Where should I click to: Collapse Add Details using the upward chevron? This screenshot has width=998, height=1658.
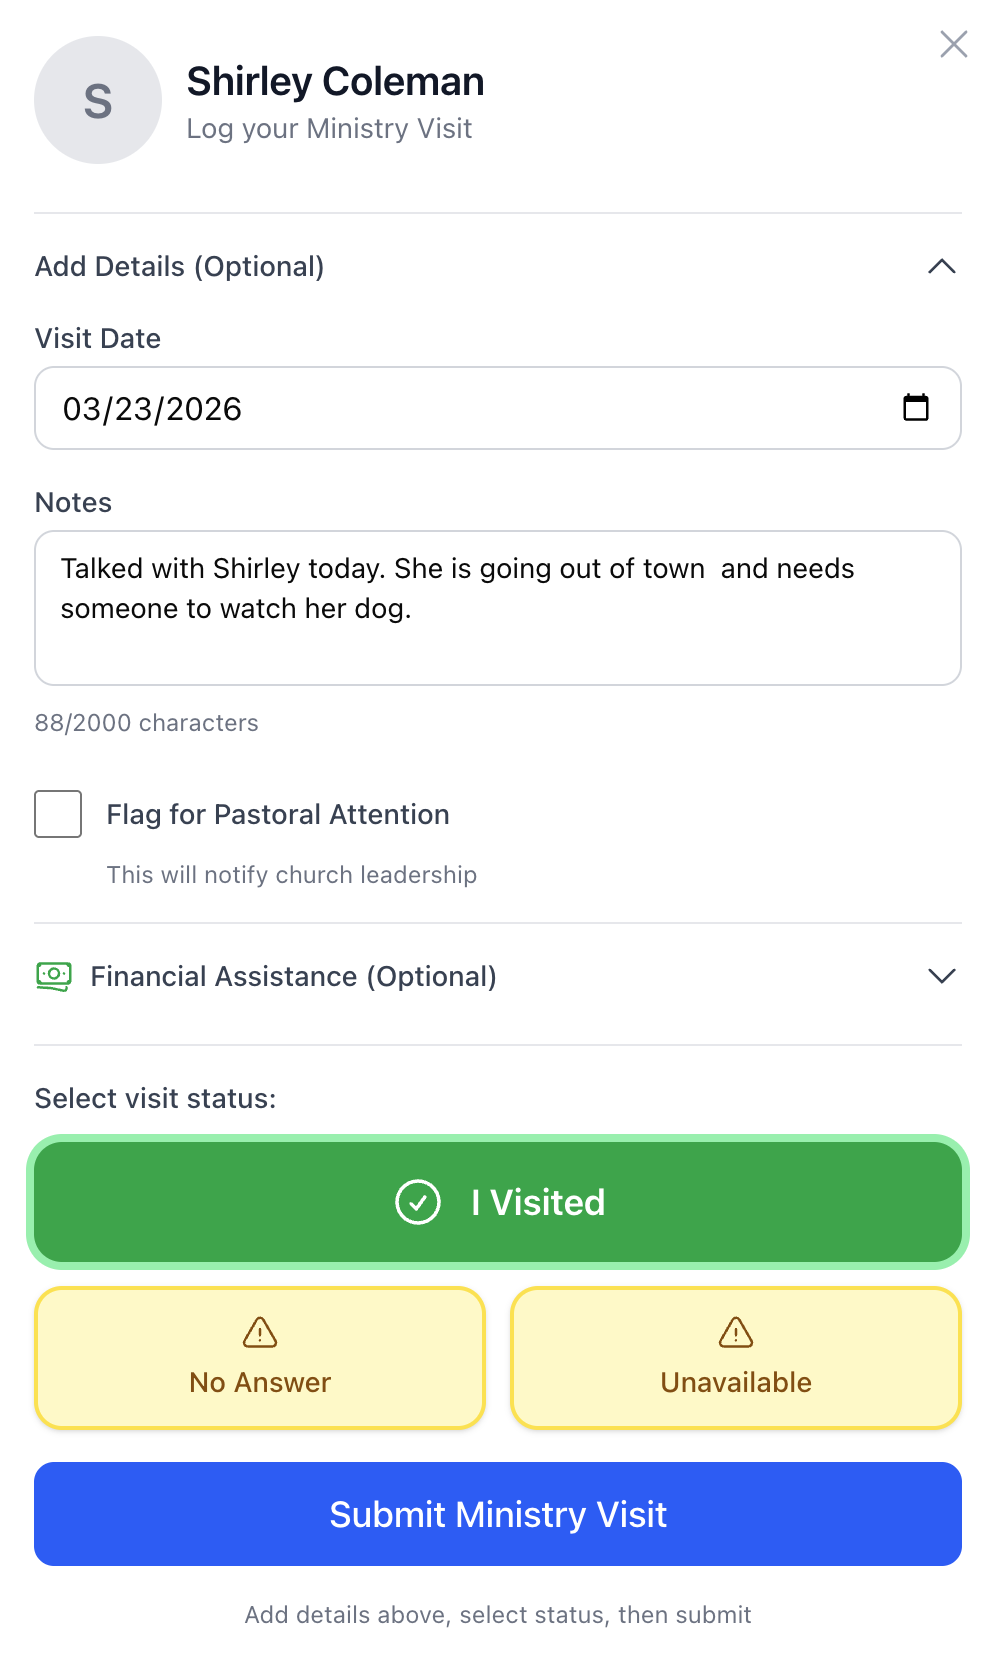941,267
